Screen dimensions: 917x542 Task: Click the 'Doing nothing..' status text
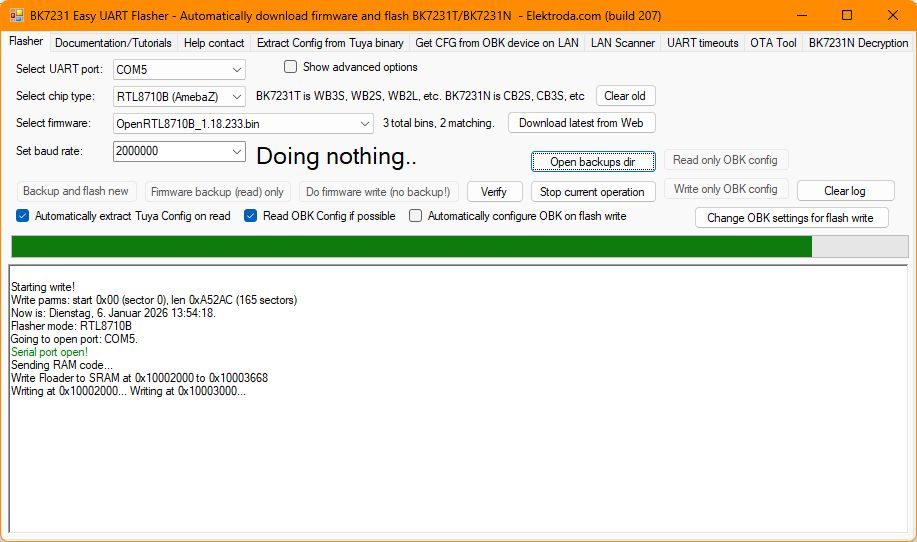pyautogui.click(x=336, y=156)
